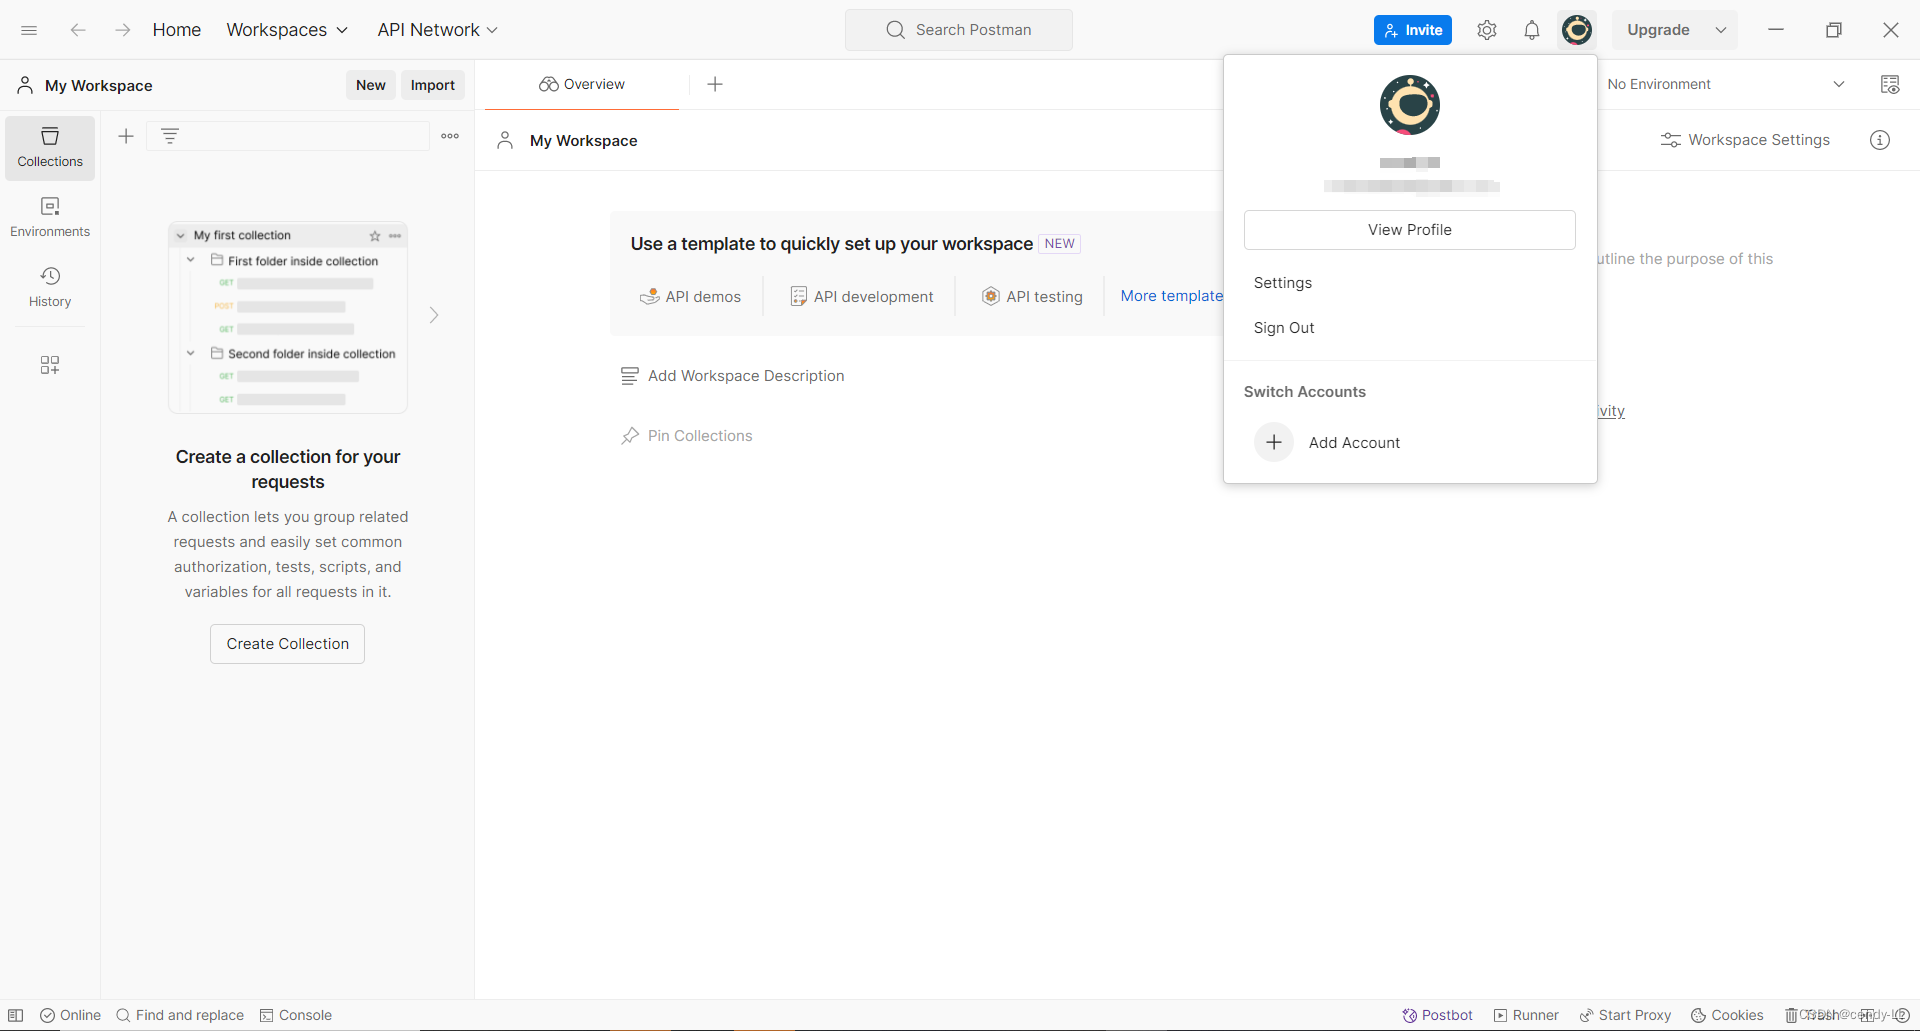The image size is (1920, 1031).
Task: Open Workspace Settings
Action: pyautogui.click(x=1746, y=140)
